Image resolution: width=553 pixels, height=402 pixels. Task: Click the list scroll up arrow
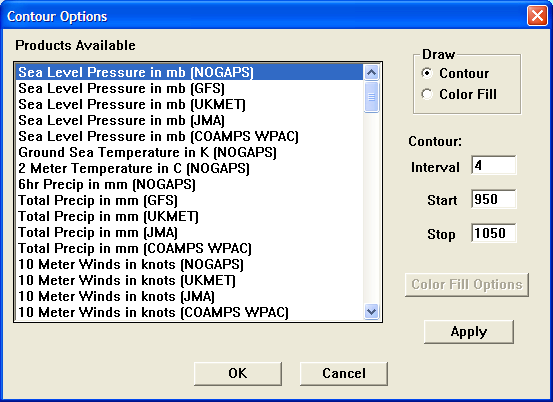pos(371,72)
